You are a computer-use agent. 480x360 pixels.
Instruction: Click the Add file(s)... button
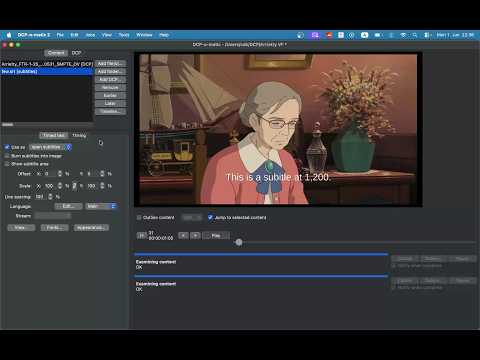point(110,63)
